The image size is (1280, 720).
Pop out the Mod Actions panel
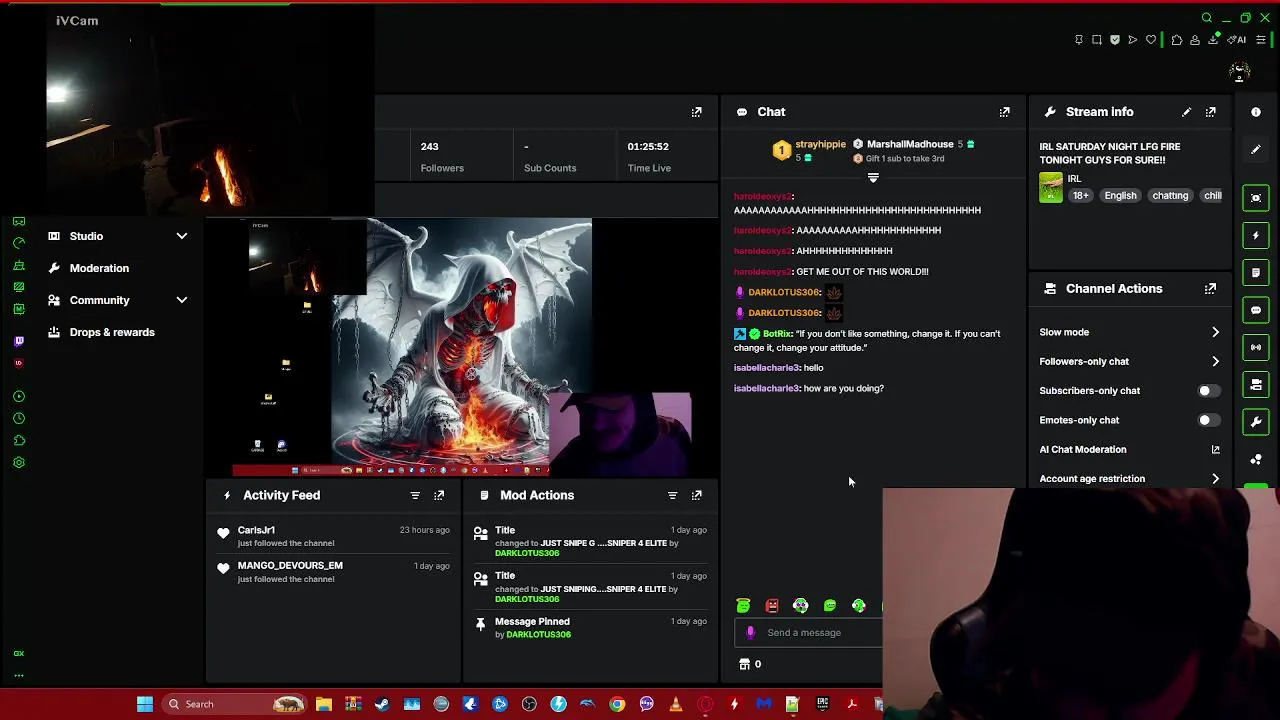(697, 495)
